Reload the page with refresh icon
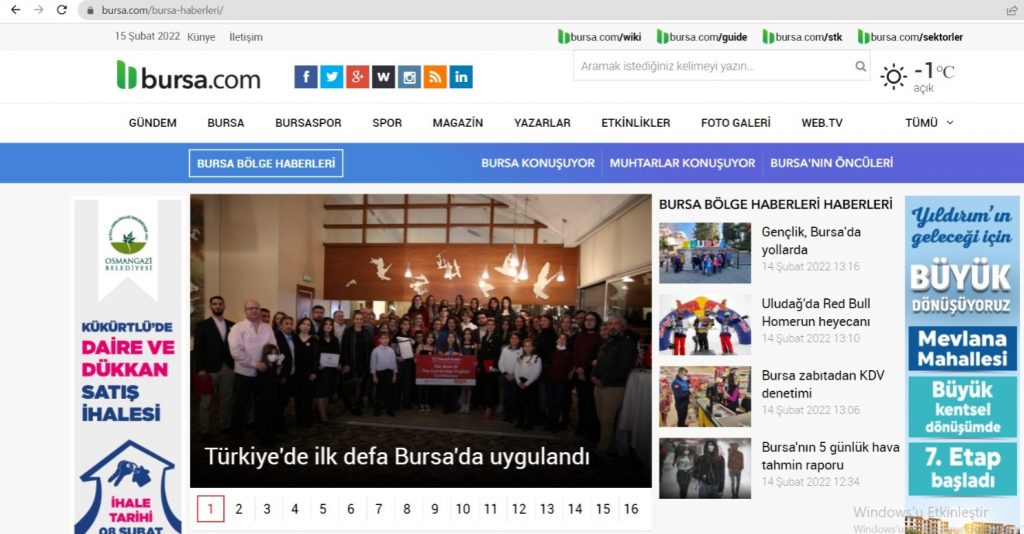This screenshot has width=1024, height=534. [x=62, y=10]
